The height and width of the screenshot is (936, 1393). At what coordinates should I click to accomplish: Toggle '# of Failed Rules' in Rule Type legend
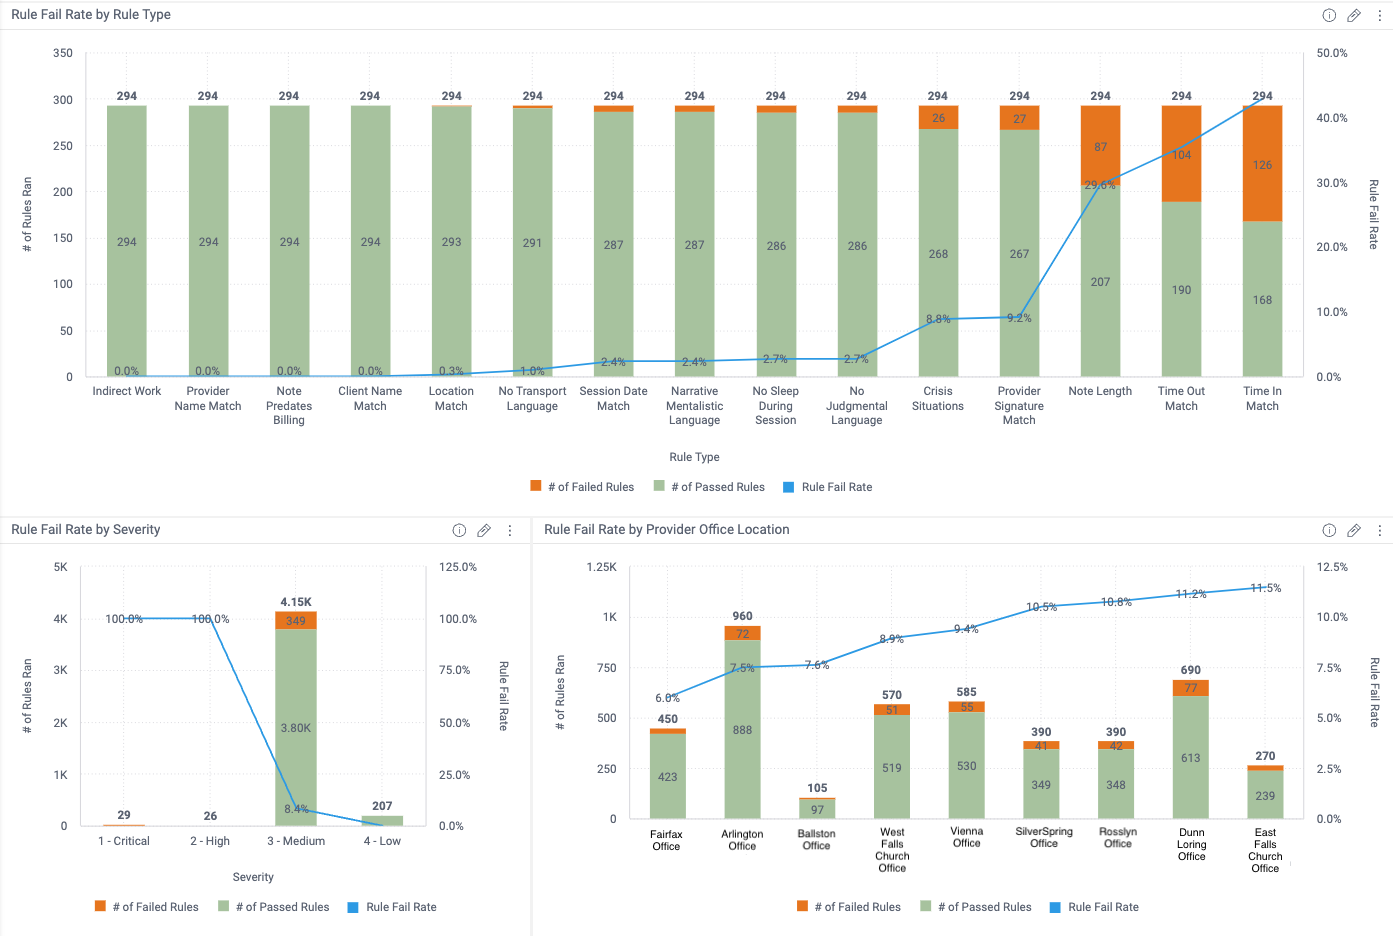582,487
